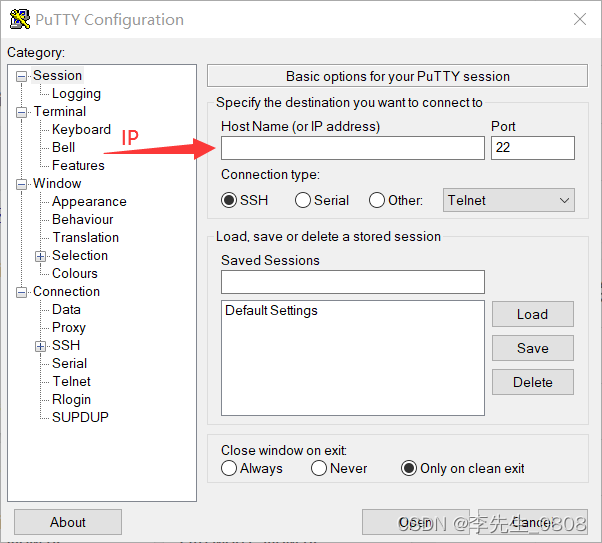Open the Telnet protocol dropdown
Image resolution: width=602 pixels, height=543 pixels.
click(x=509, y=200)
